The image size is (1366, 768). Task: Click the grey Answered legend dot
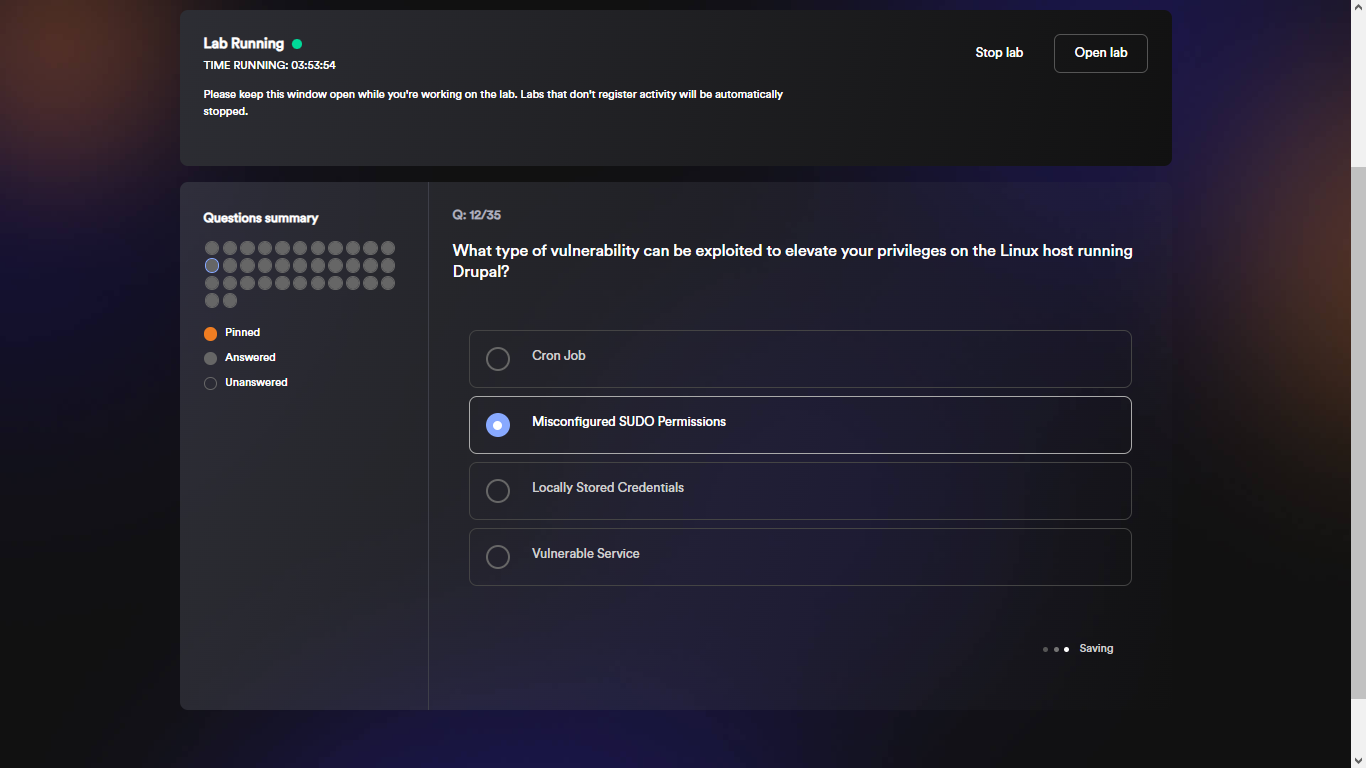[210, 358]
